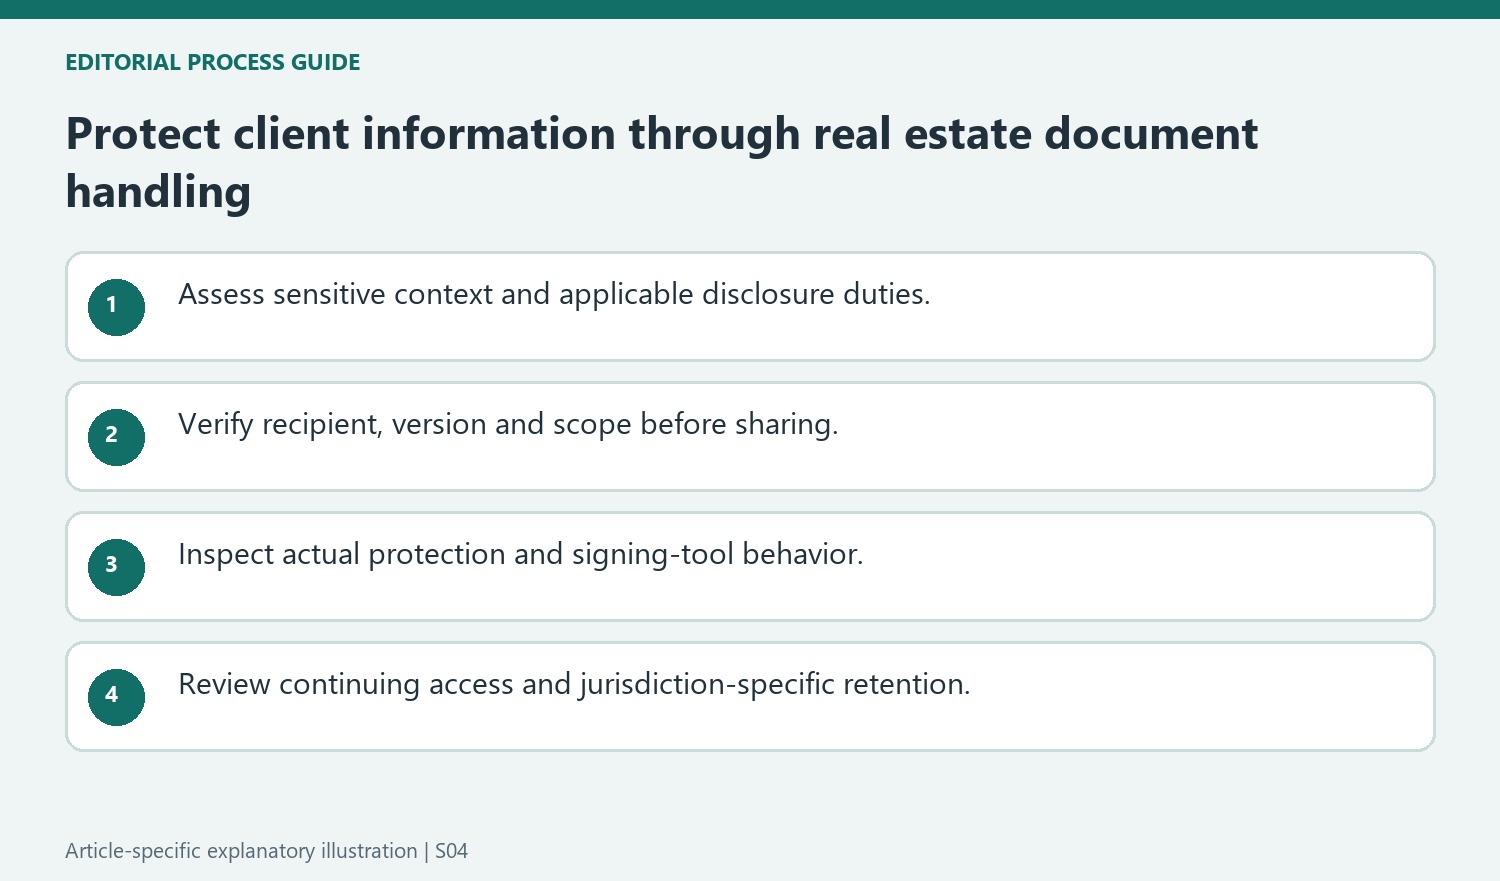Select text 'Verify recipient, version and scope before sharing.'

click(508, 425)
